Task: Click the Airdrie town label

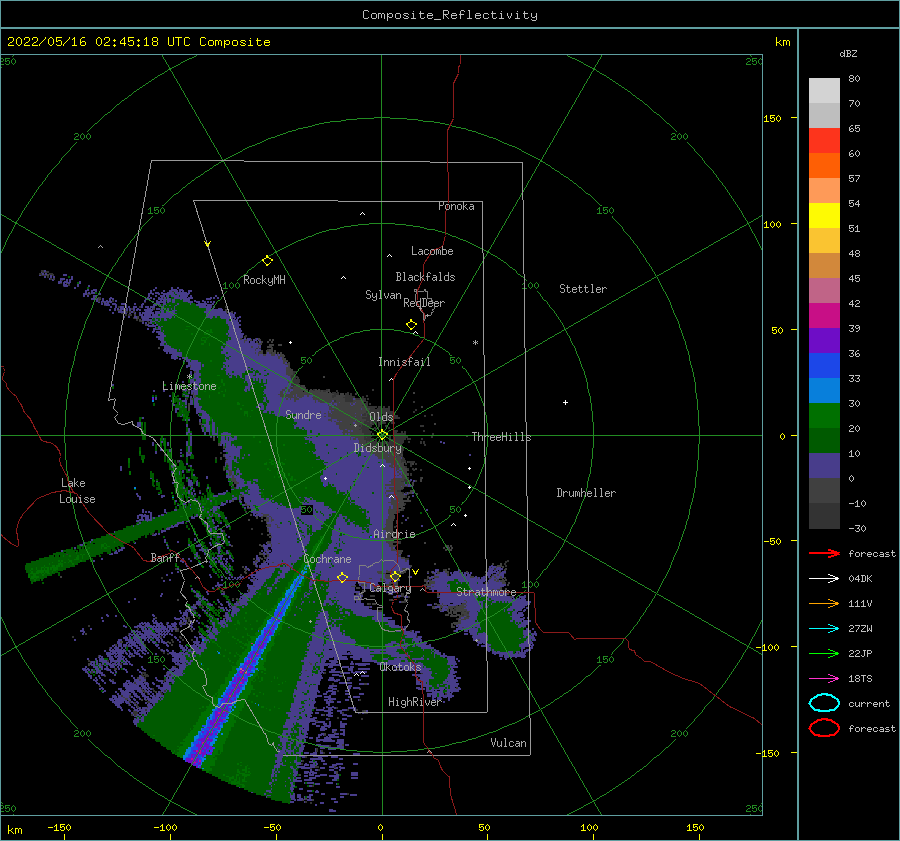Action: (x=394, y=534)
